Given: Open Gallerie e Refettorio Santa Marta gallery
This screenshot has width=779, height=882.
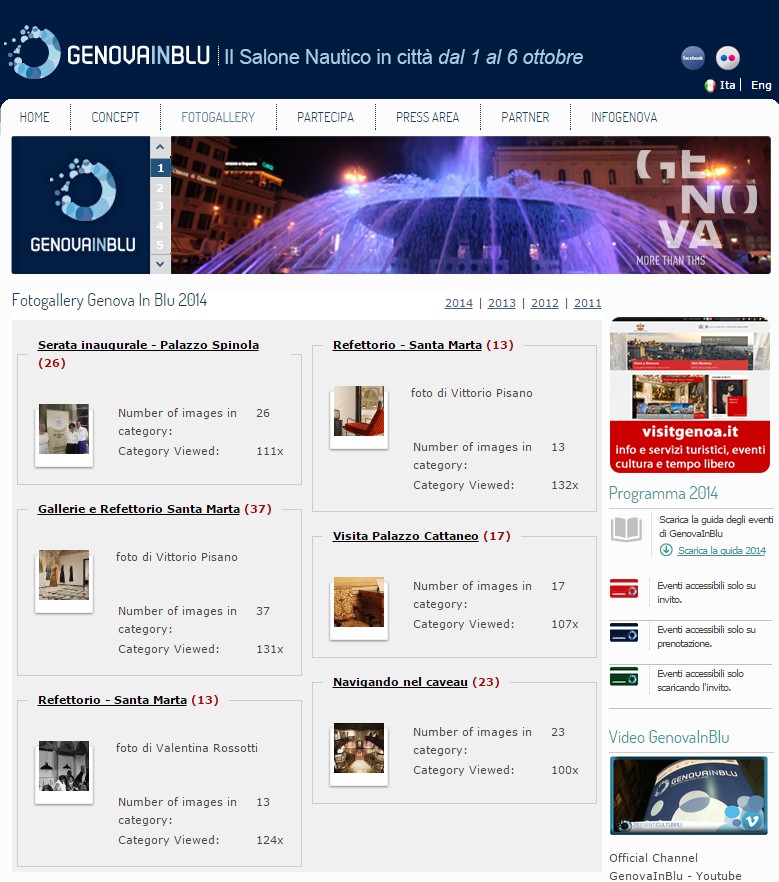Looking at the screenshot, I should 139,508.
